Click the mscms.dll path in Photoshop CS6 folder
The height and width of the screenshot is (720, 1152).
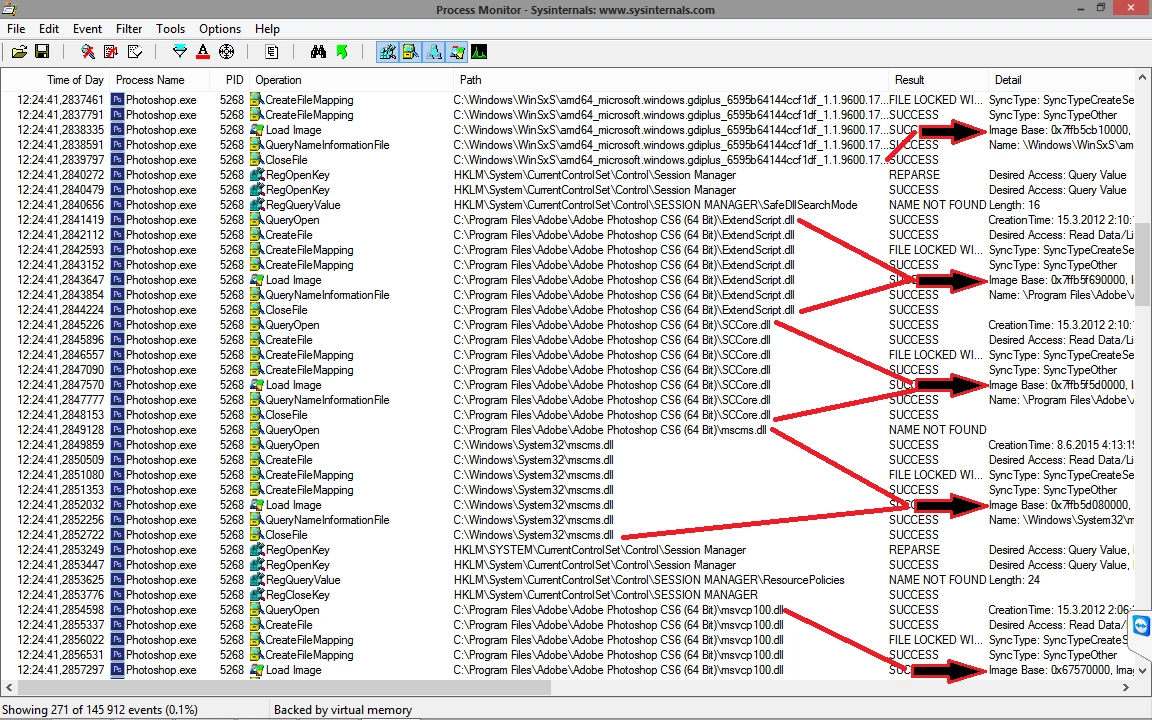coord(610,430)
